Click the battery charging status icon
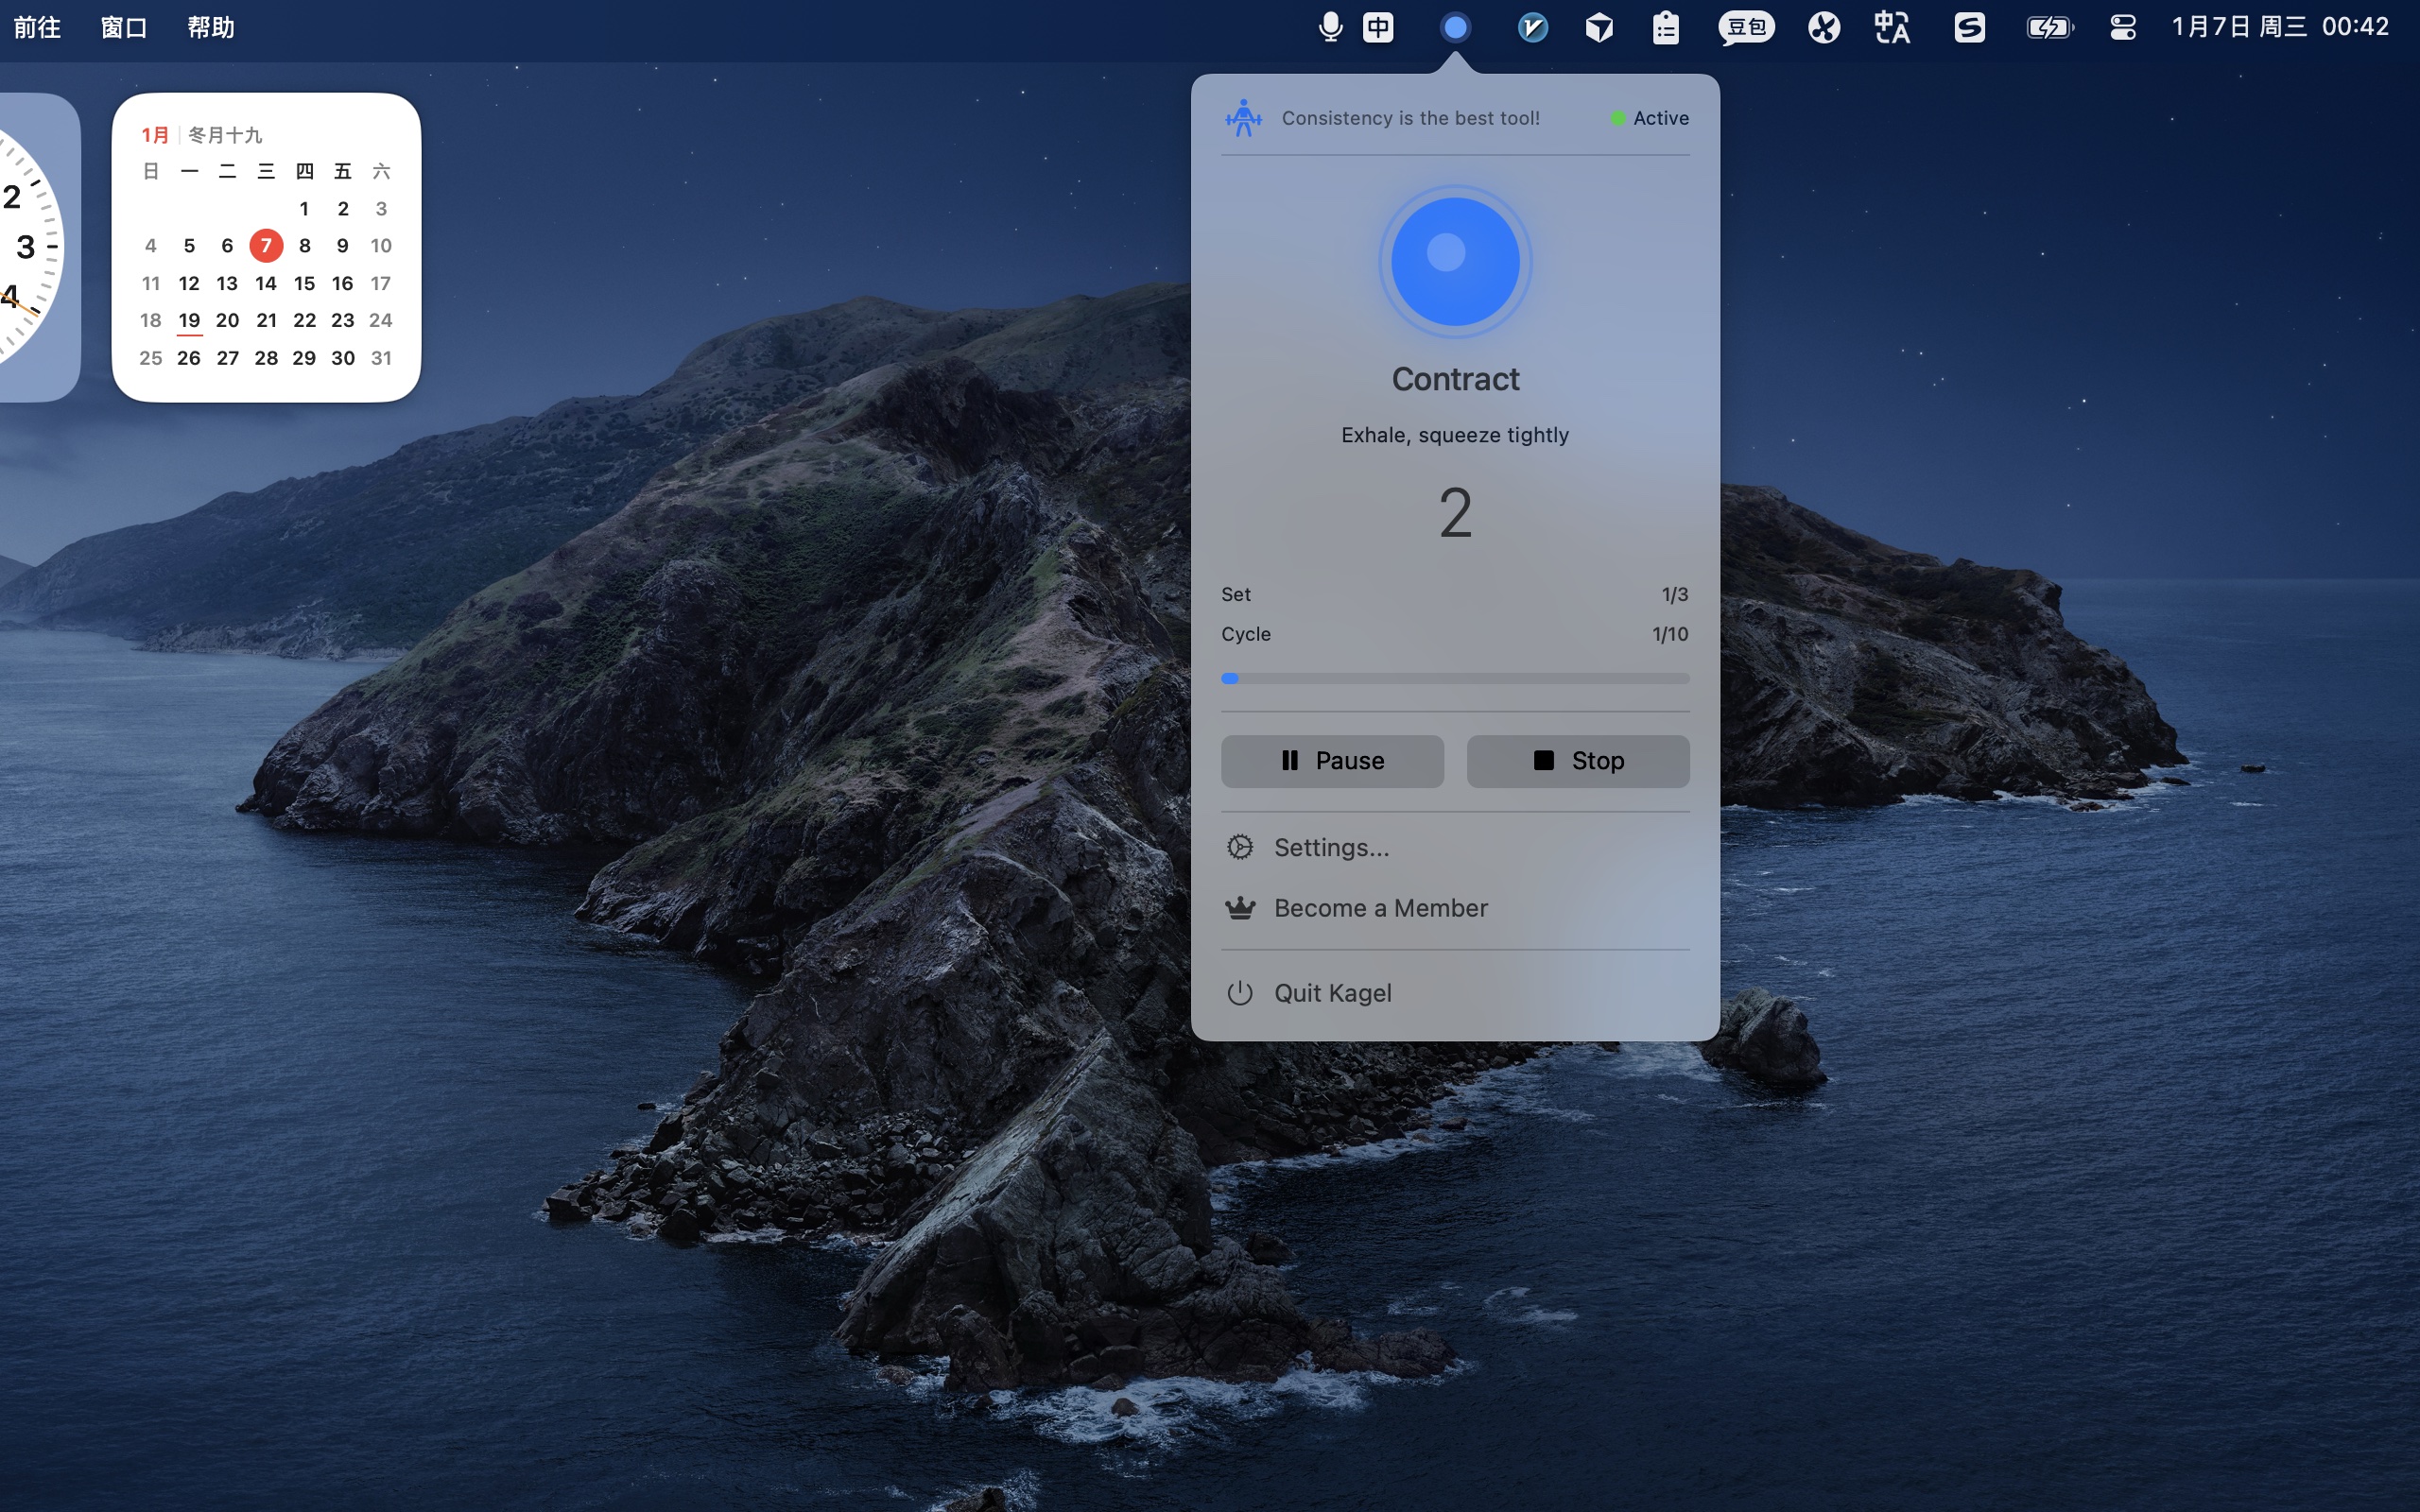2420x1512 pixels. click(2049, 28)
